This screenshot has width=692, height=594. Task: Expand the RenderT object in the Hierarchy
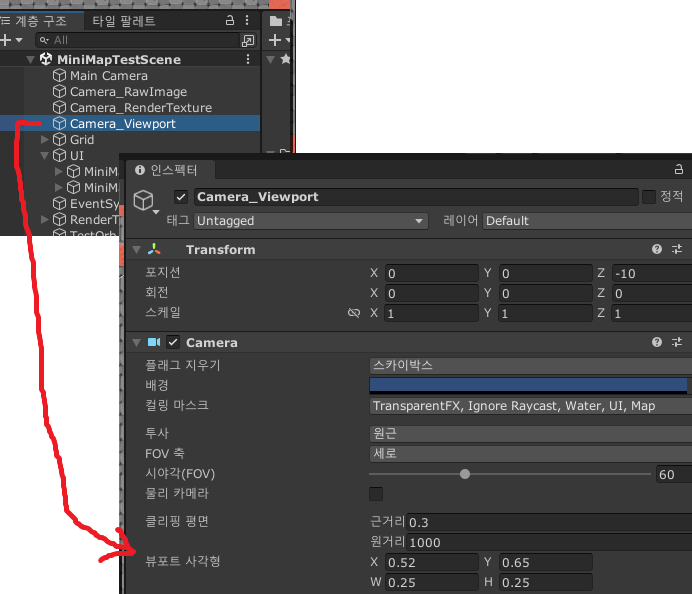[45, 219]
